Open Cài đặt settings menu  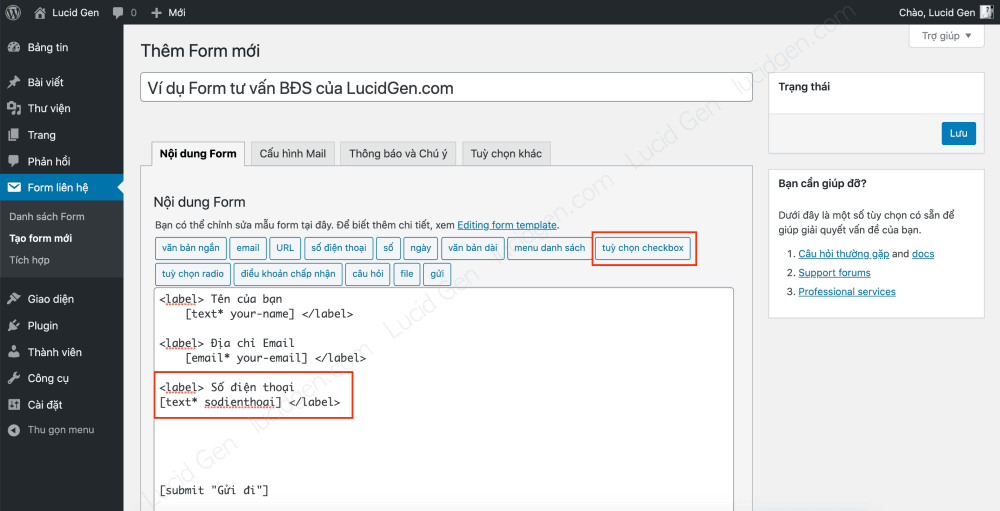(x=45, y=405)
